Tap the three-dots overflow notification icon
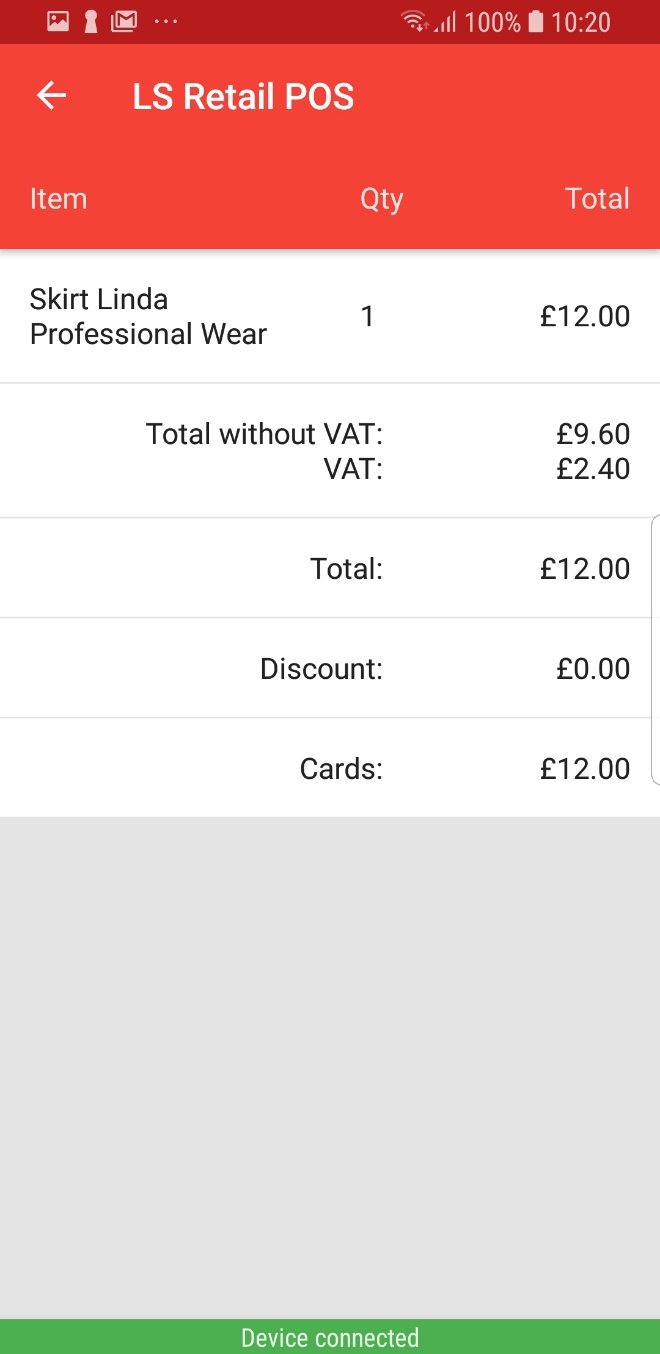 coord(165,21)
